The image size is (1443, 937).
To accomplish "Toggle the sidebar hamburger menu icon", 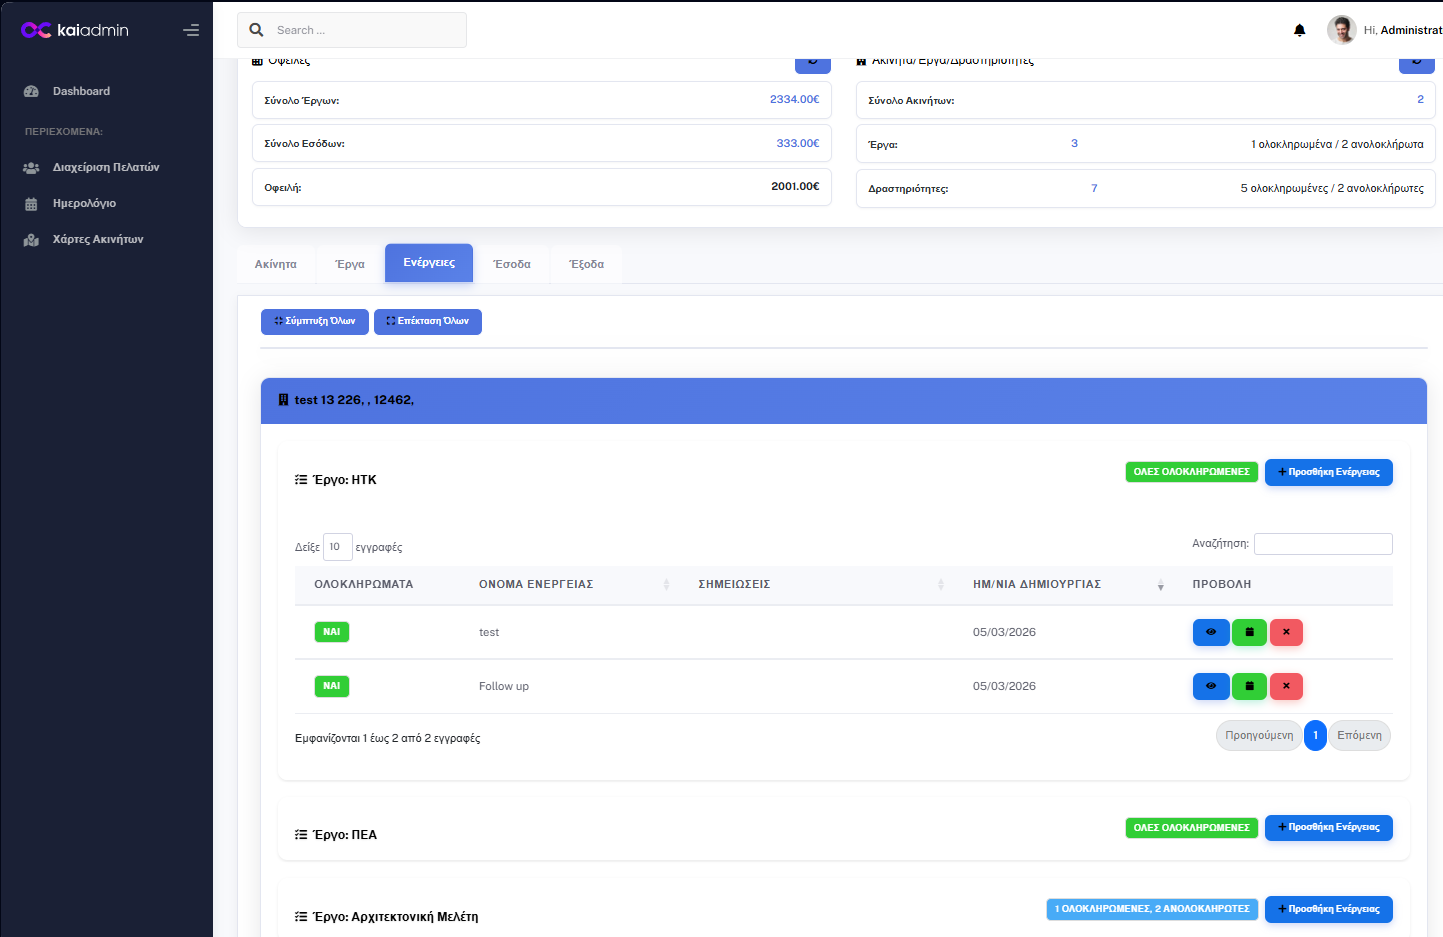I will pyautogui.click(x=191, y=30).
